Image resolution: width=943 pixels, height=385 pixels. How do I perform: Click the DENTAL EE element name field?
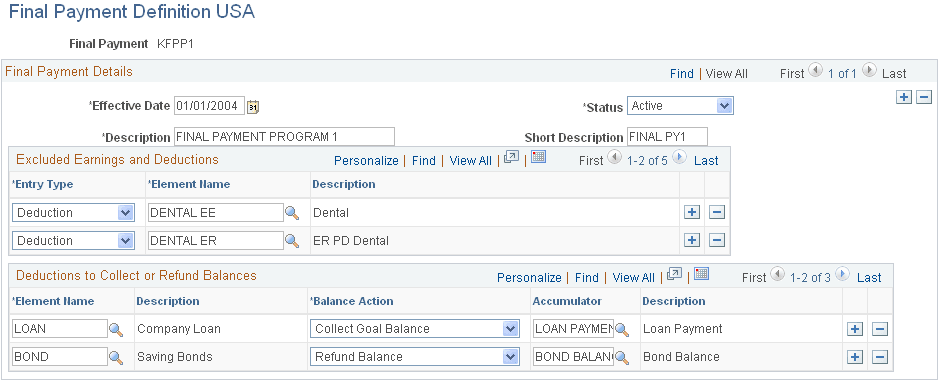pos(215,212)
